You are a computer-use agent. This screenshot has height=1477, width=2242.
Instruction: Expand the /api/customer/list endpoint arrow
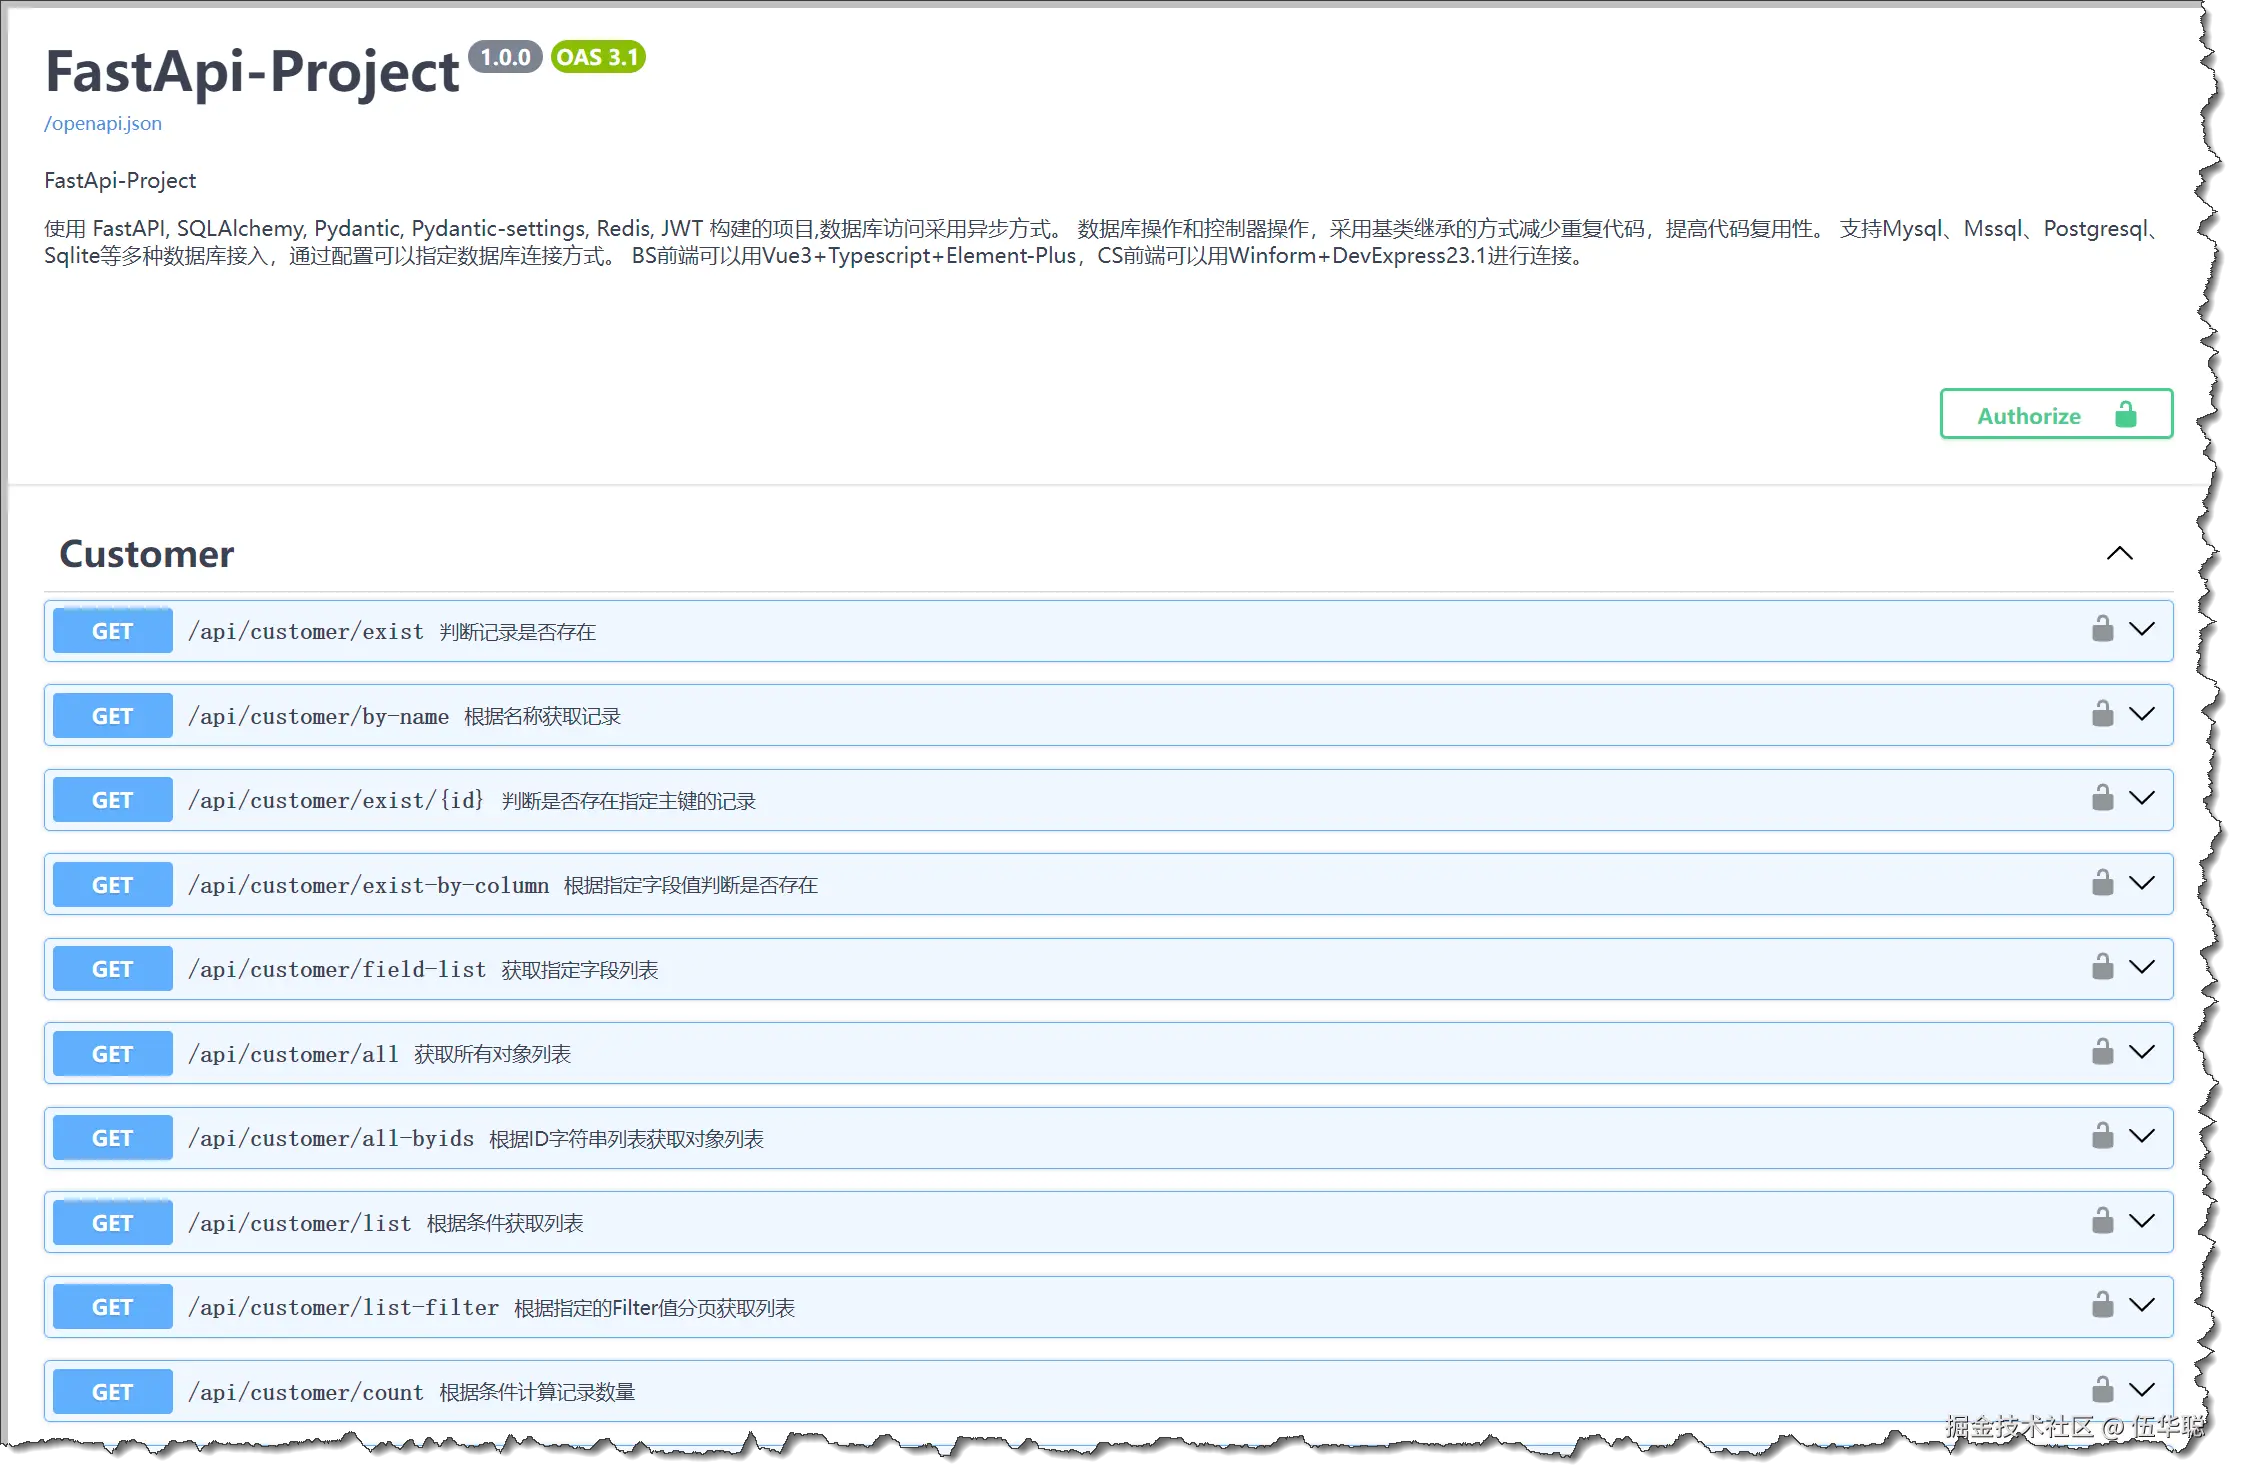click(2142, 1221)
